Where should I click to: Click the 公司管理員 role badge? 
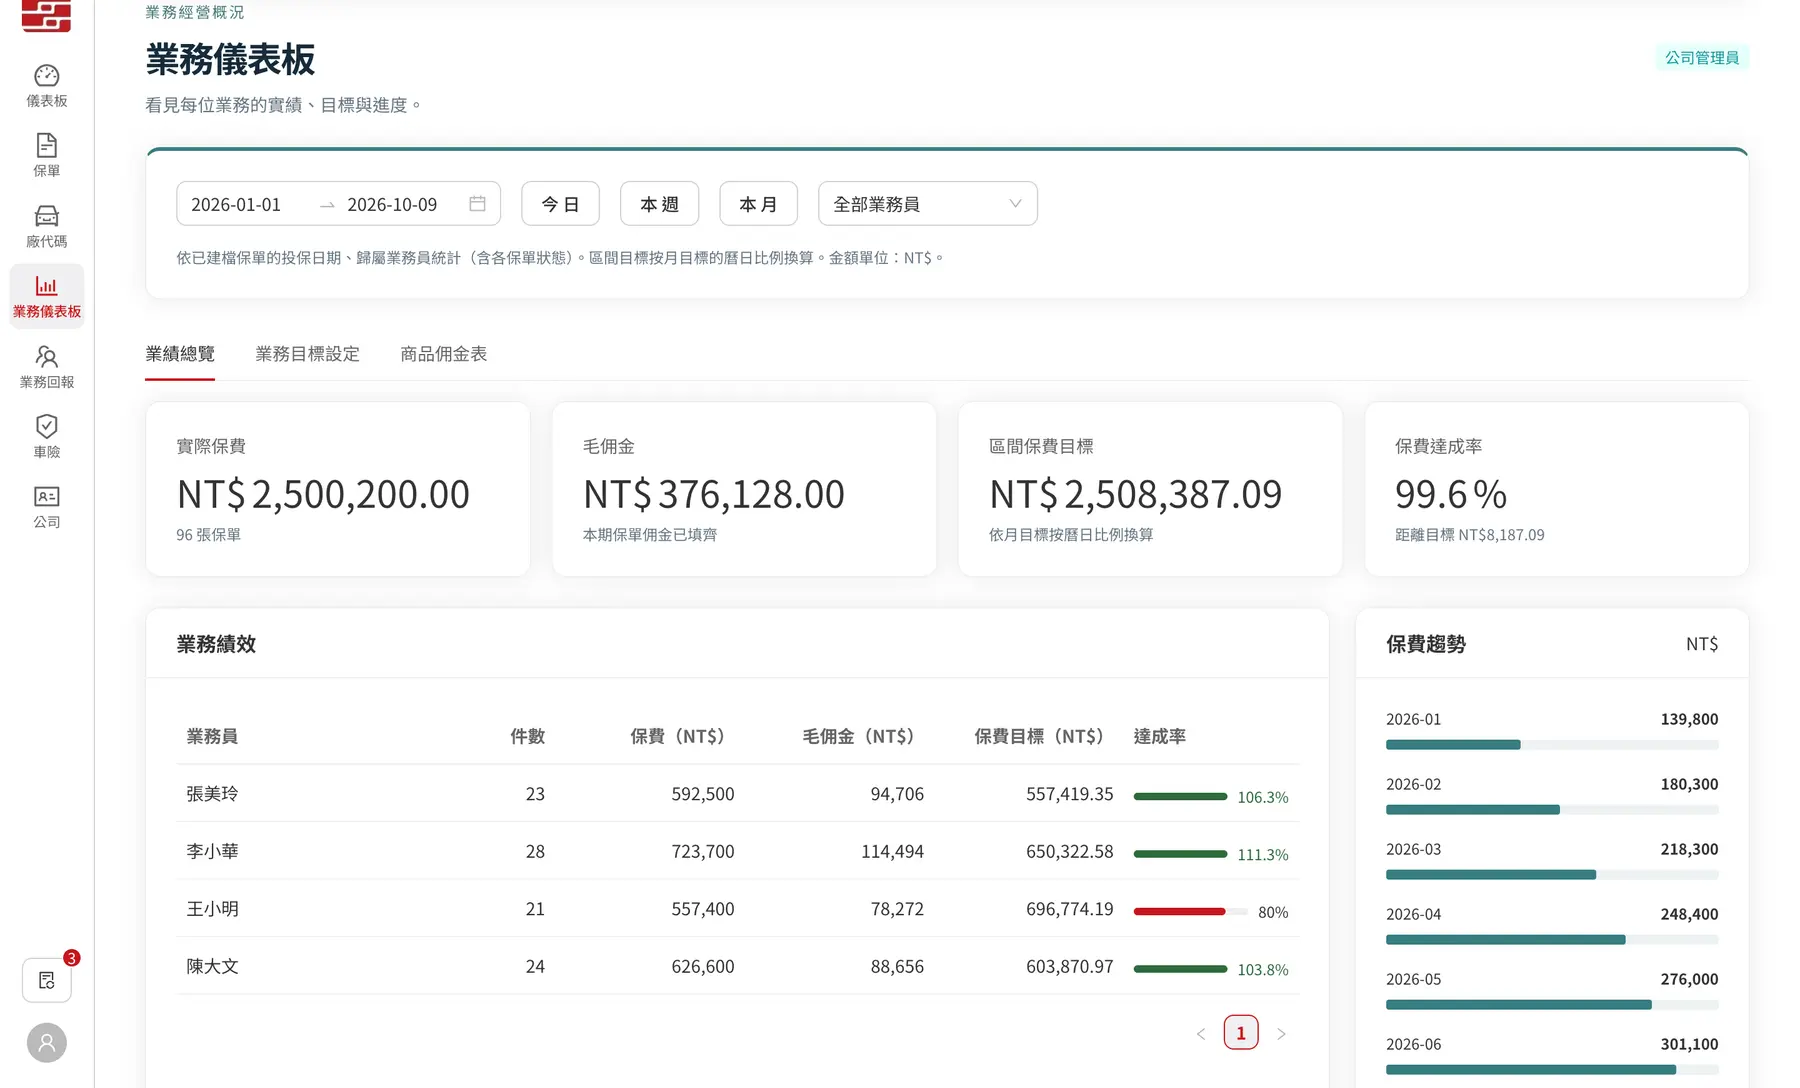pyautogui.click(x=1702, y=58)
